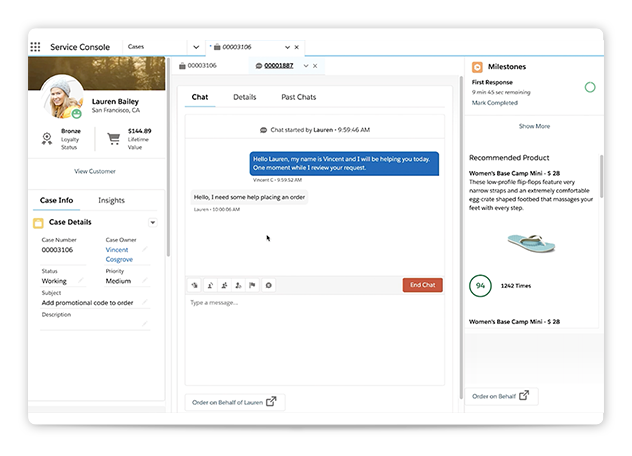Screen dimensions: 632x456
Task: Click Lauren Bailey's profile photo
Action: (x=62, y=100)
